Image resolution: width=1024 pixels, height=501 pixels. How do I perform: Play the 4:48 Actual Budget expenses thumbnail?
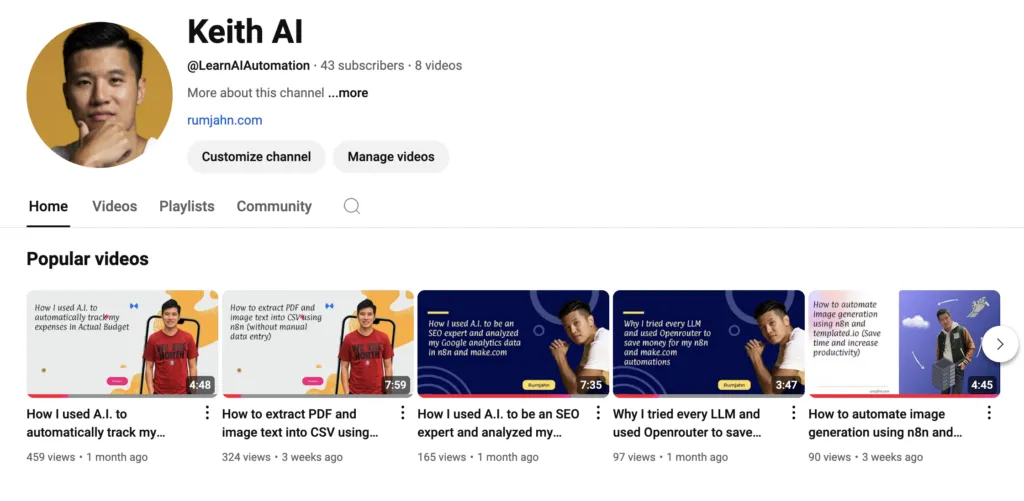(122, 343)
